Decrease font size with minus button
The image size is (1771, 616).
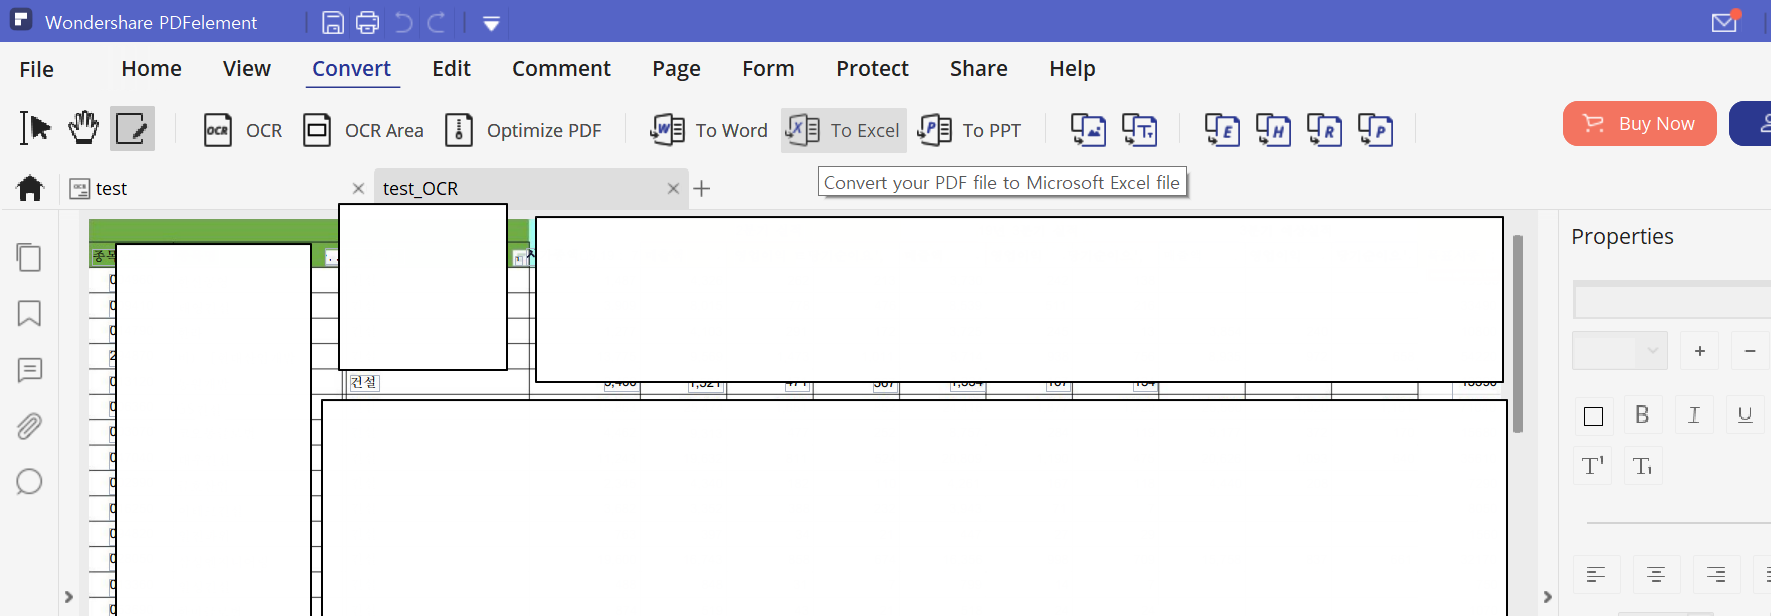coord(1750,351)
